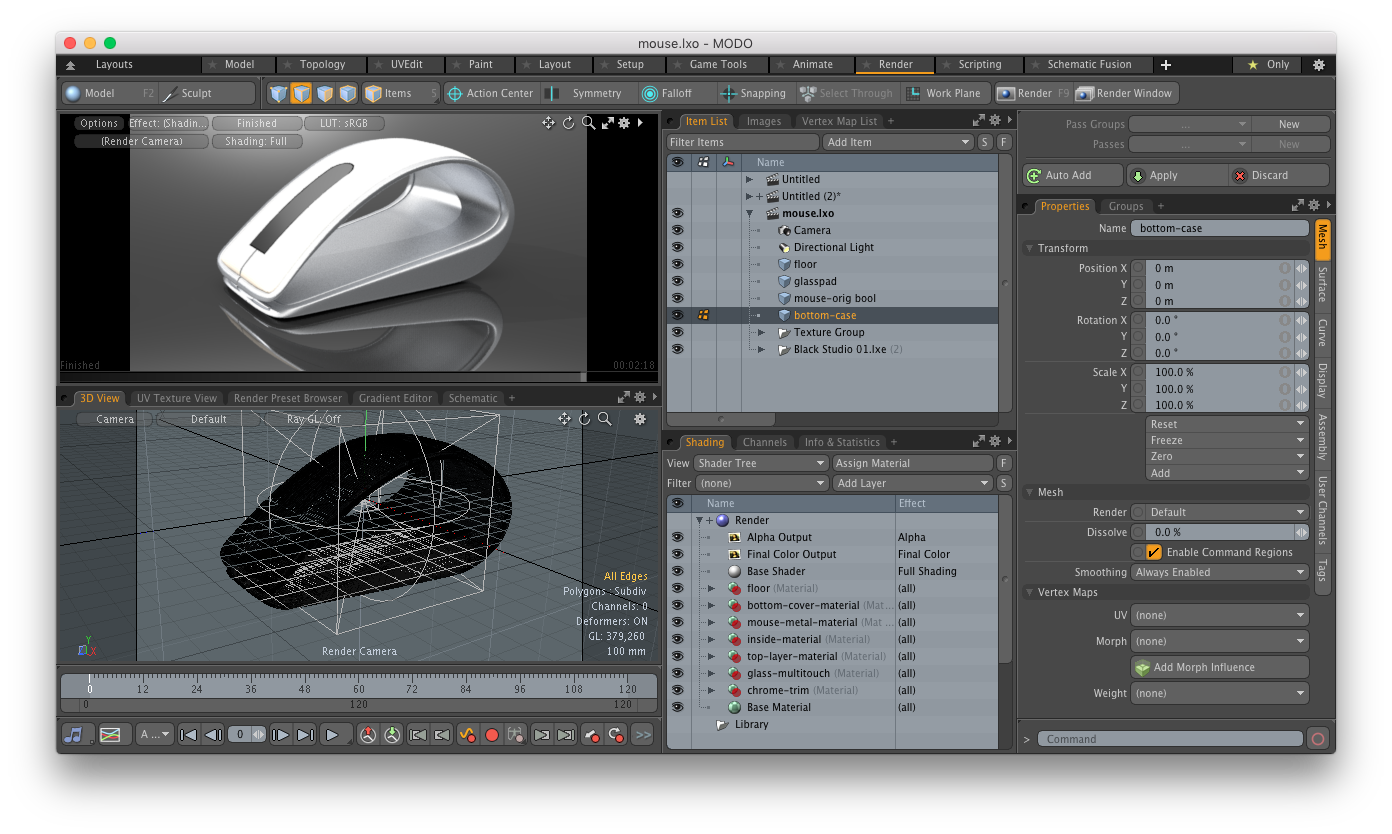Toggle visibility of Directional Light
The width and height of the screenshot is (1392, 834).
coord(677,247)
